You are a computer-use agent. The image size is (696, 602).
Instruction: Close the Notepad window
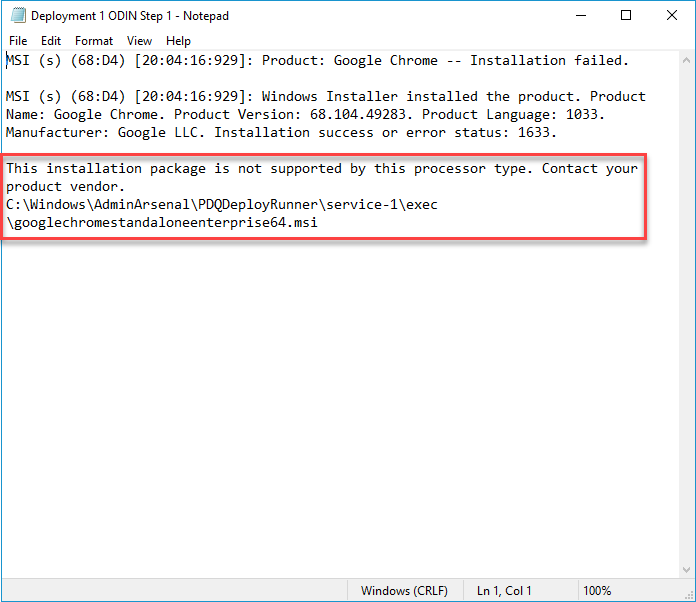pyautogui.click(x=672, y=16)
